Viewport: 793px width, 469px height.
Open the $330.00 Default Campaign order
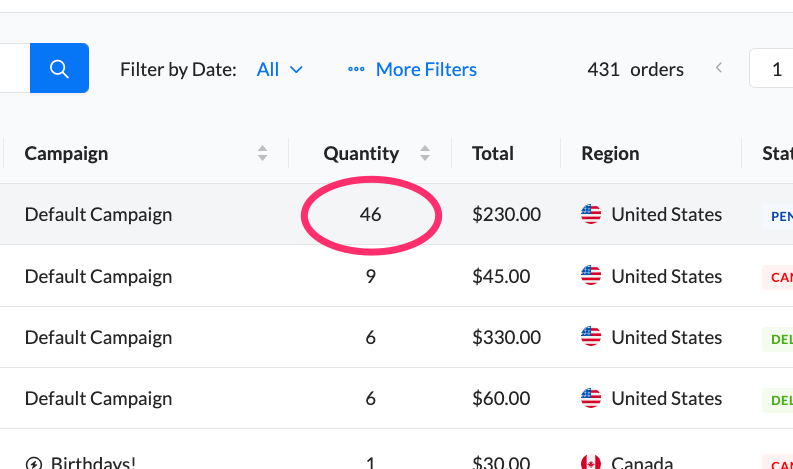(x=98, y=337)
